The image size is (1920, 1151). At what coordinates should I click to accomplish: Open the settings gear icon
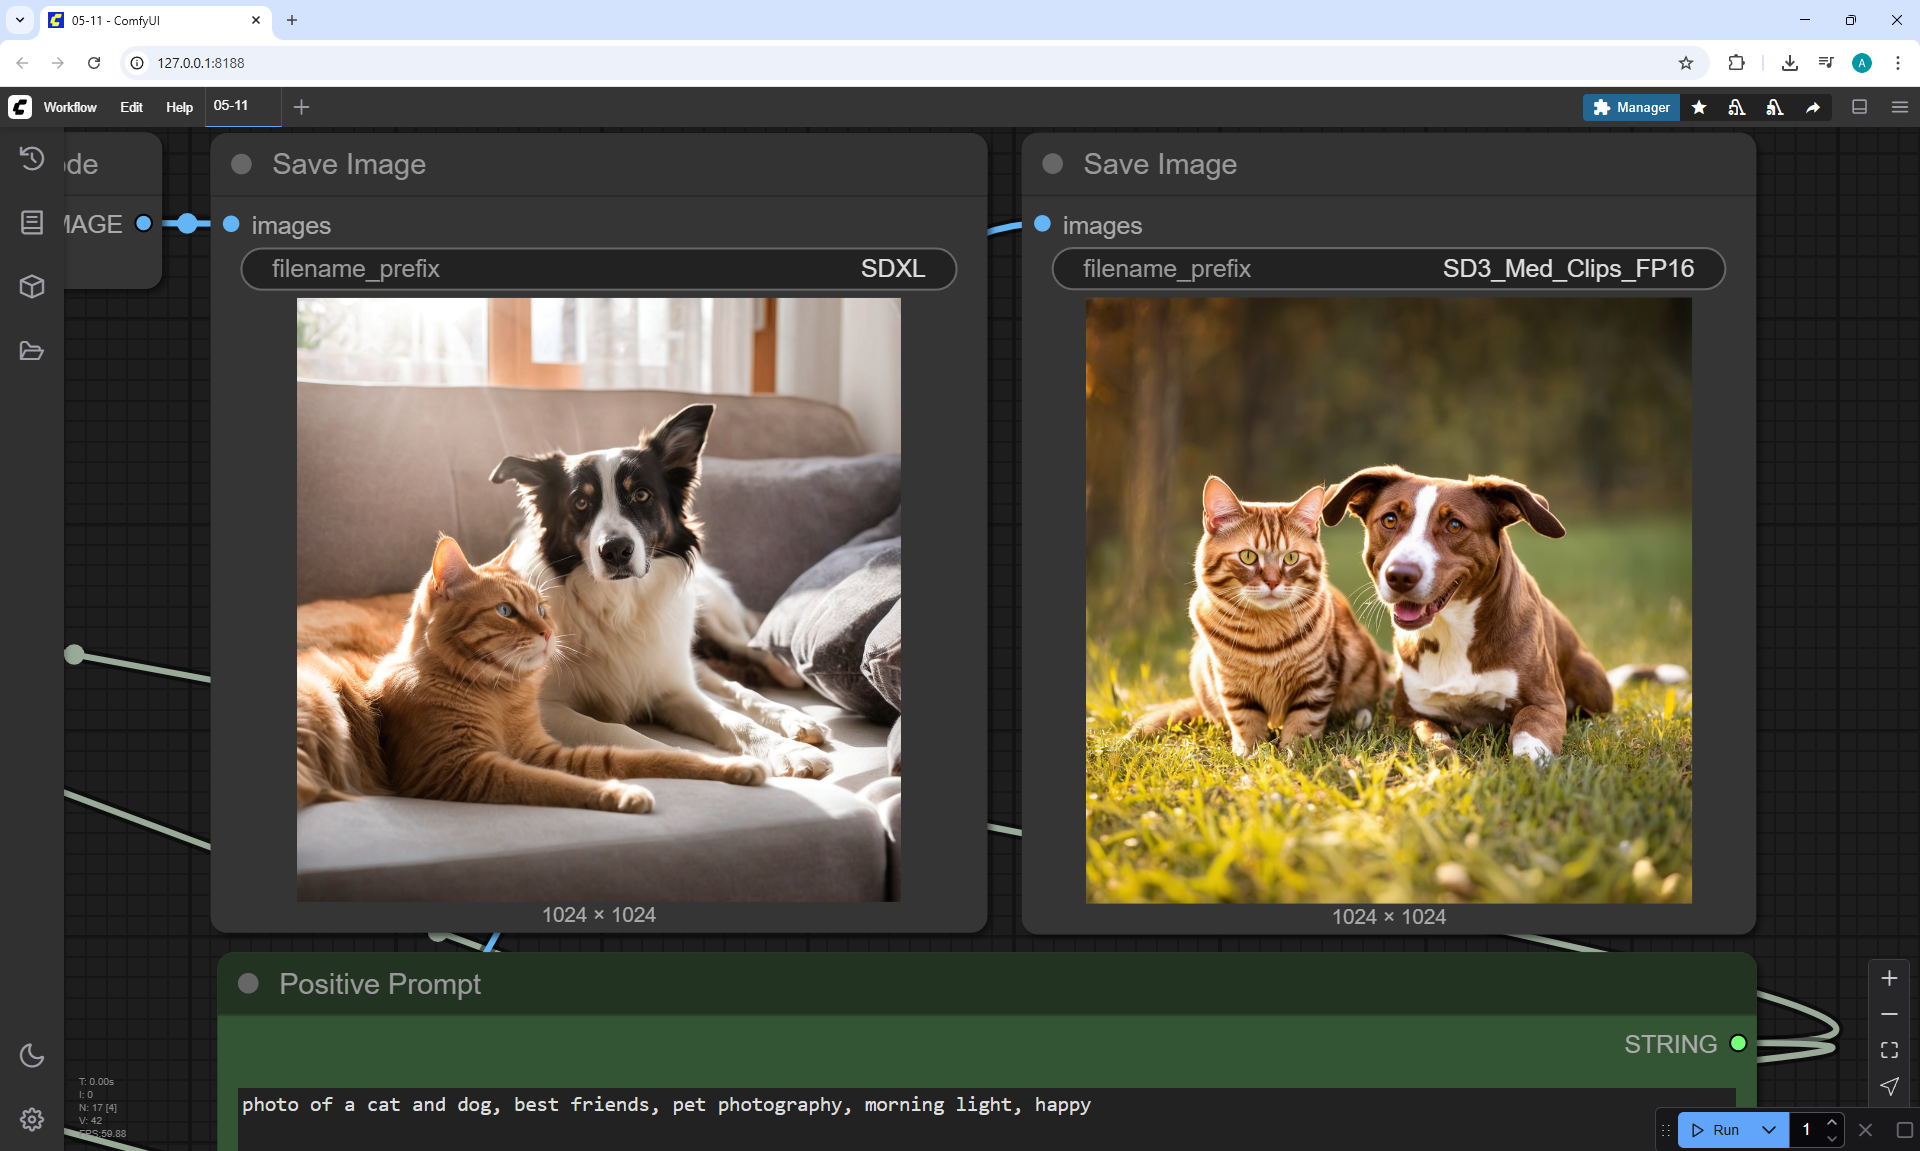pyautogui.click(x=32, y=1119)
